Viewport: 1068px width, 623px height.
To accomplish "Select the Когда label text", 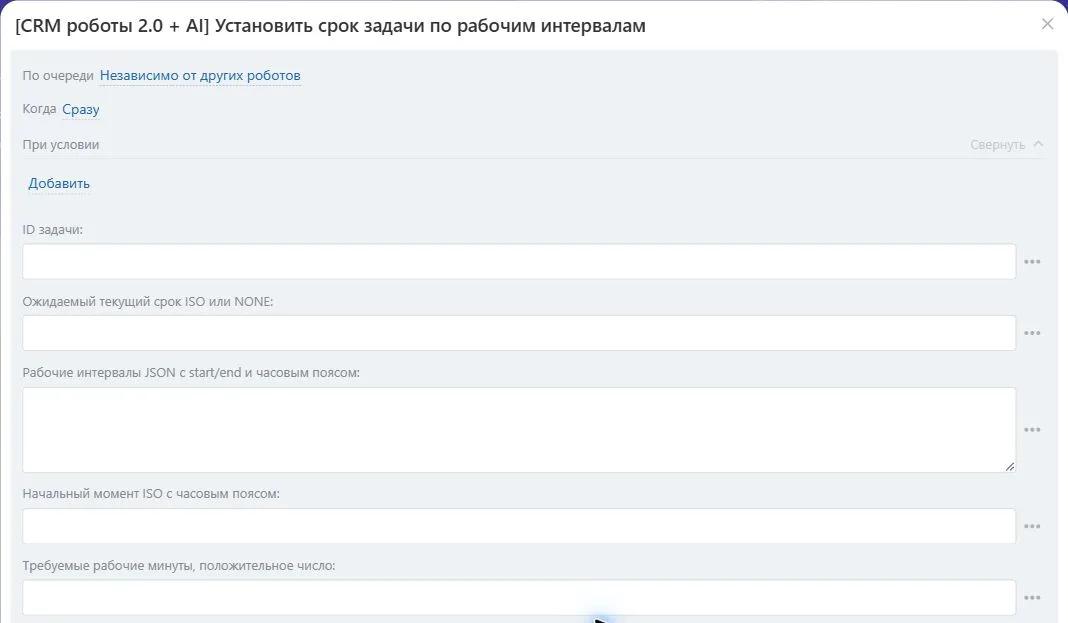I will (40, 109).
